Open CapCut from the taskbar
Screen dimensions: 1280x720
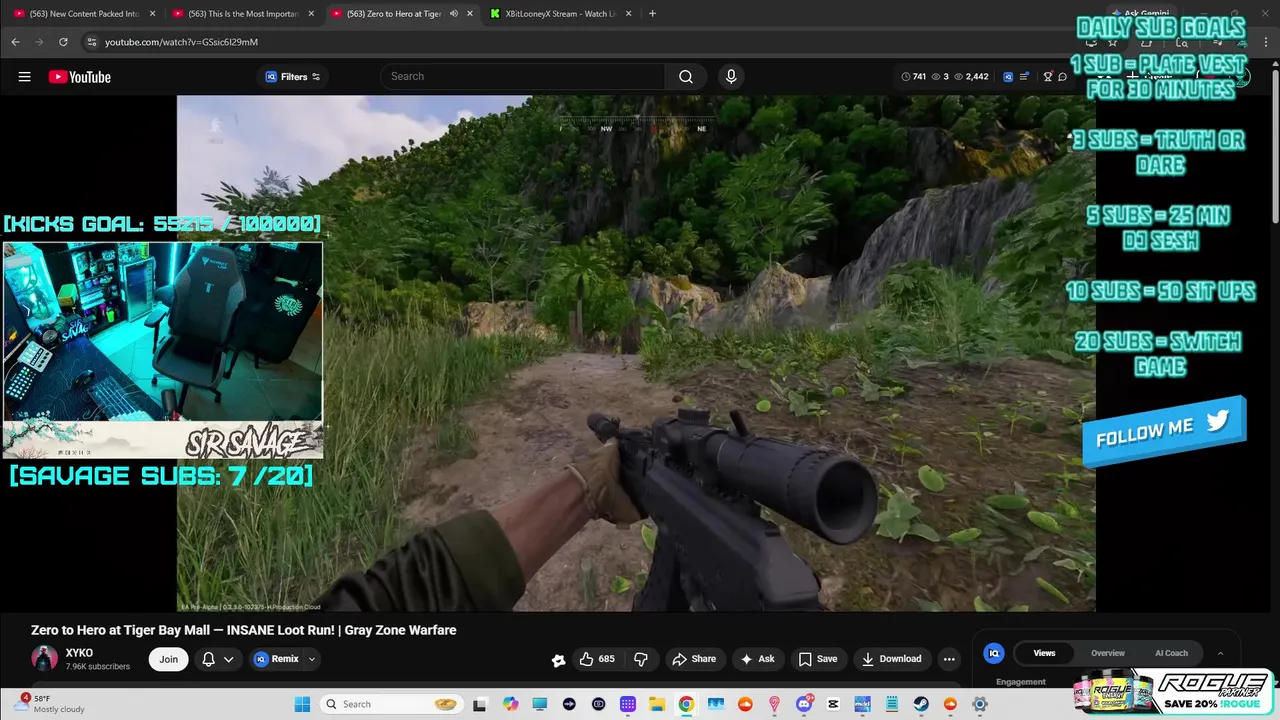(833, 704)
